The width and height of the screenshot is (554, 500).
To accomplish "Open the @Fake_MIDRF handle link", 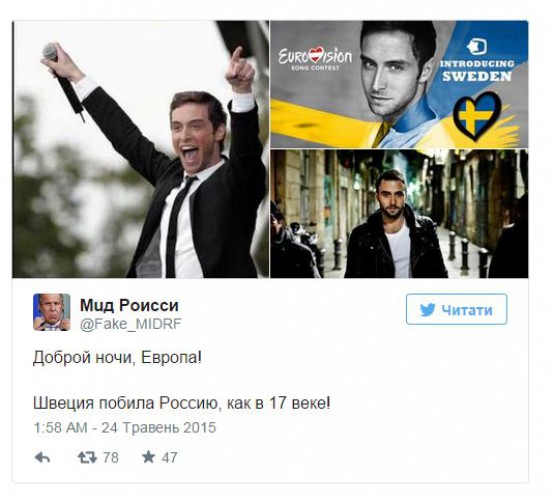I will [131, 324].
